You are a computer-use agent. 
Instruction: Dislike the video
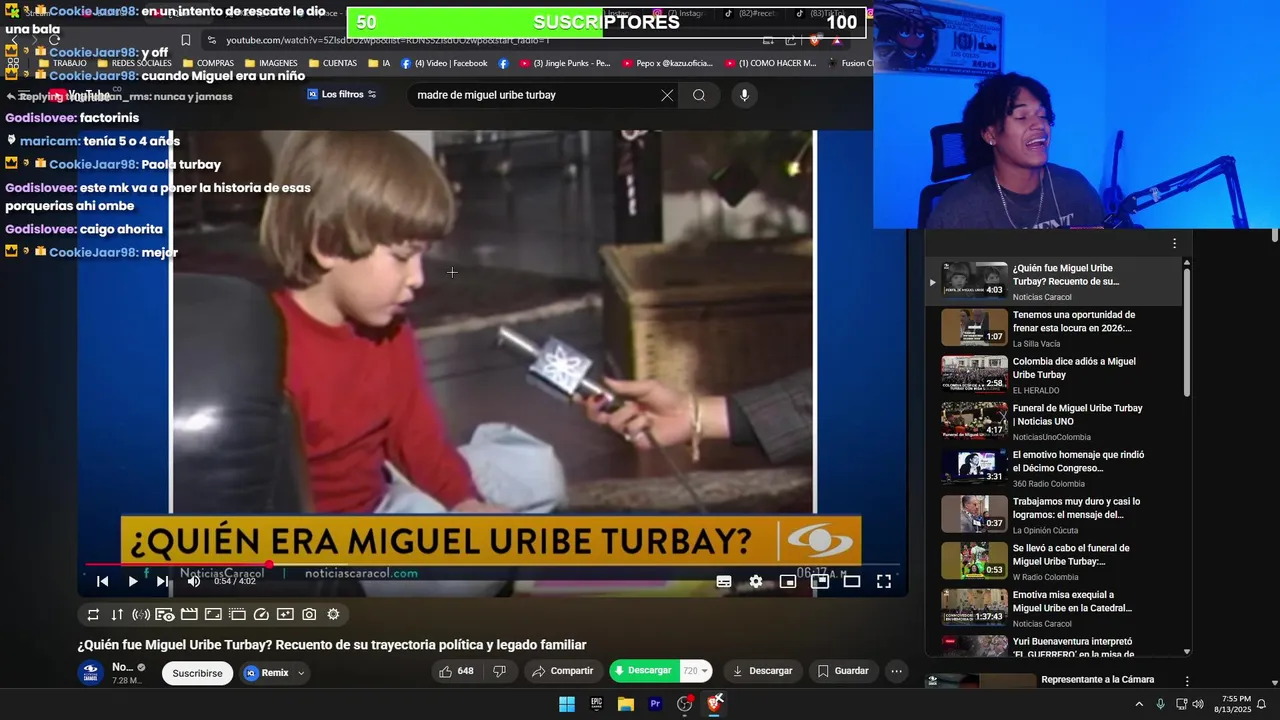(x=499, y=671)
